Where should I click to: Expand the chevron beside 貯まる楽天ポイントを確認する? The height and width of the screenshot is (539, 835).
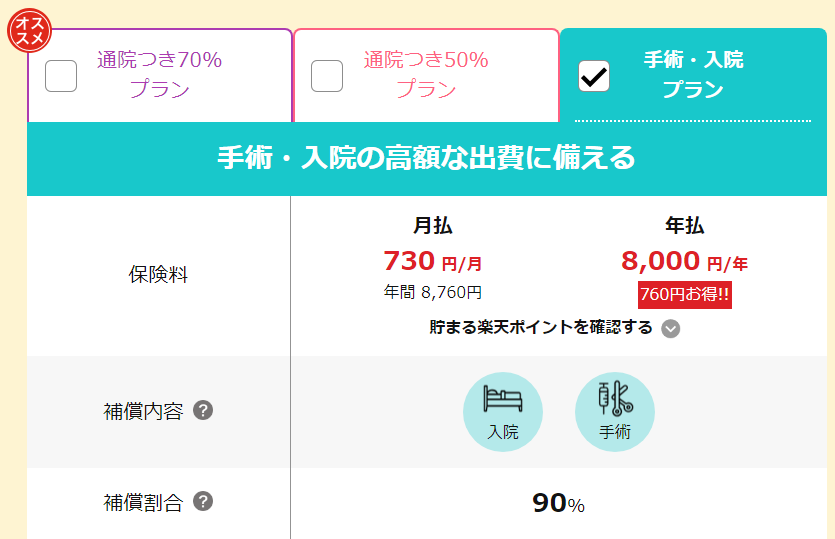[670, 329]
